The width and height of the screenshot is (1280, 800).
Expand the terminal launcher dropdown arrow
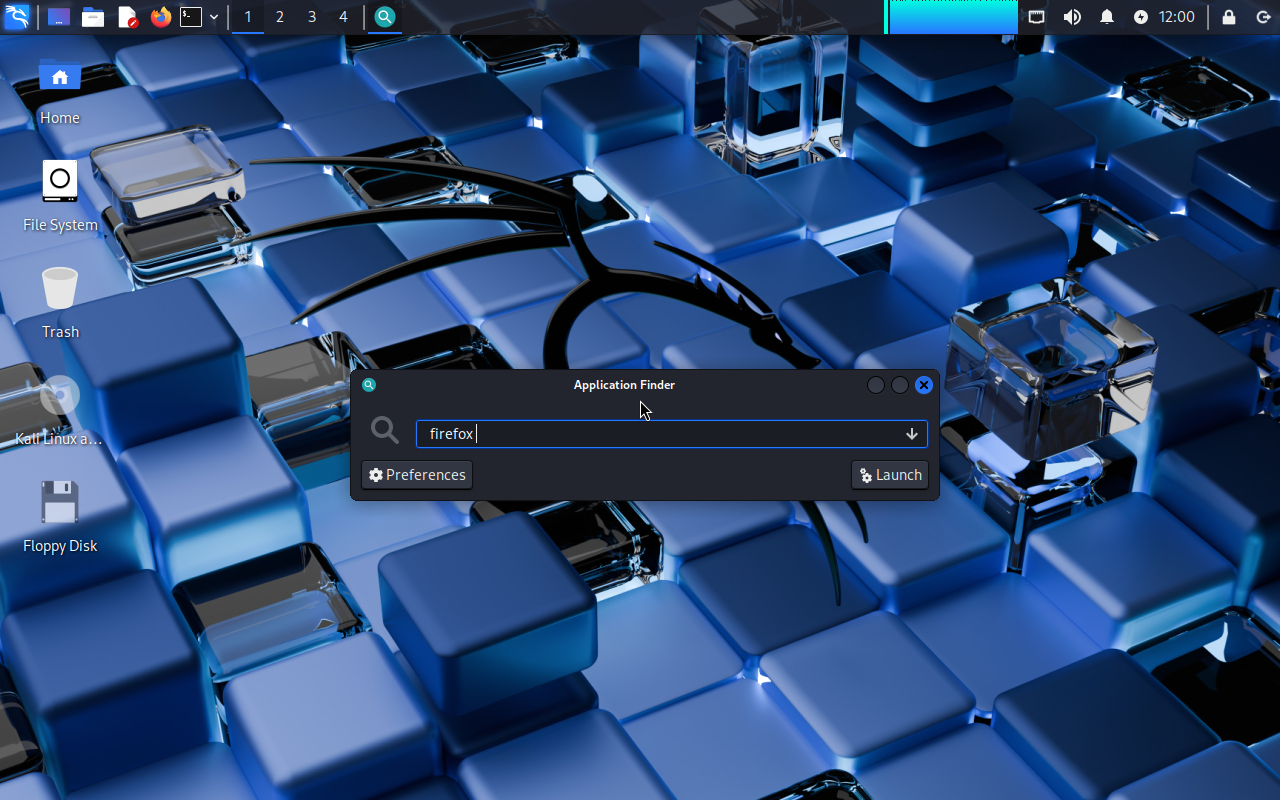[x=214, y=17]
